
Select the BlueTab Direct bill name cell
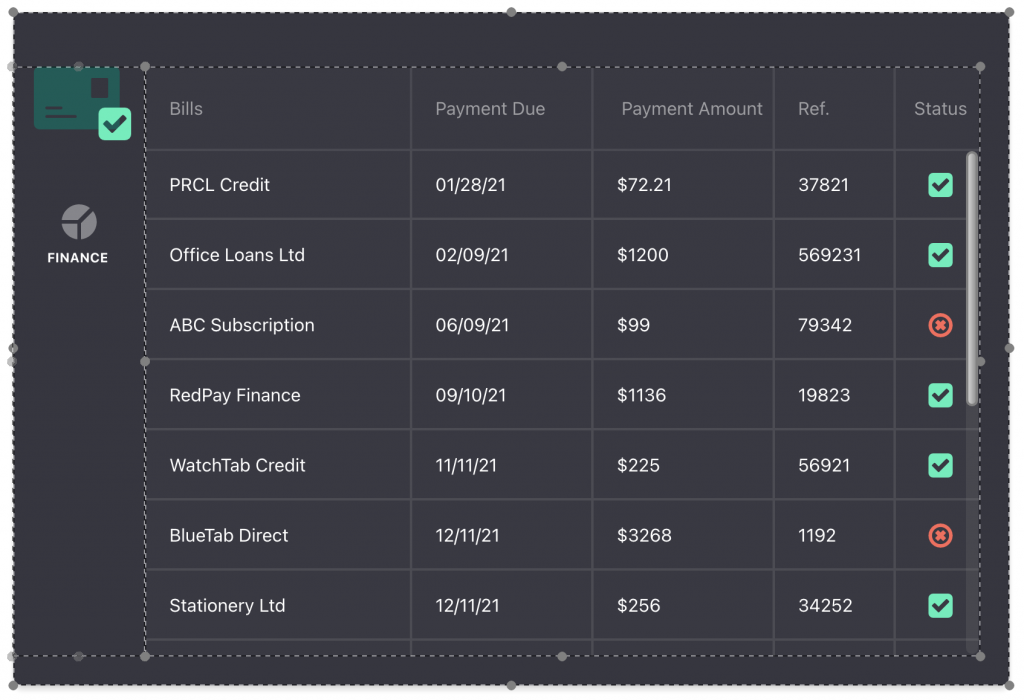229,536
